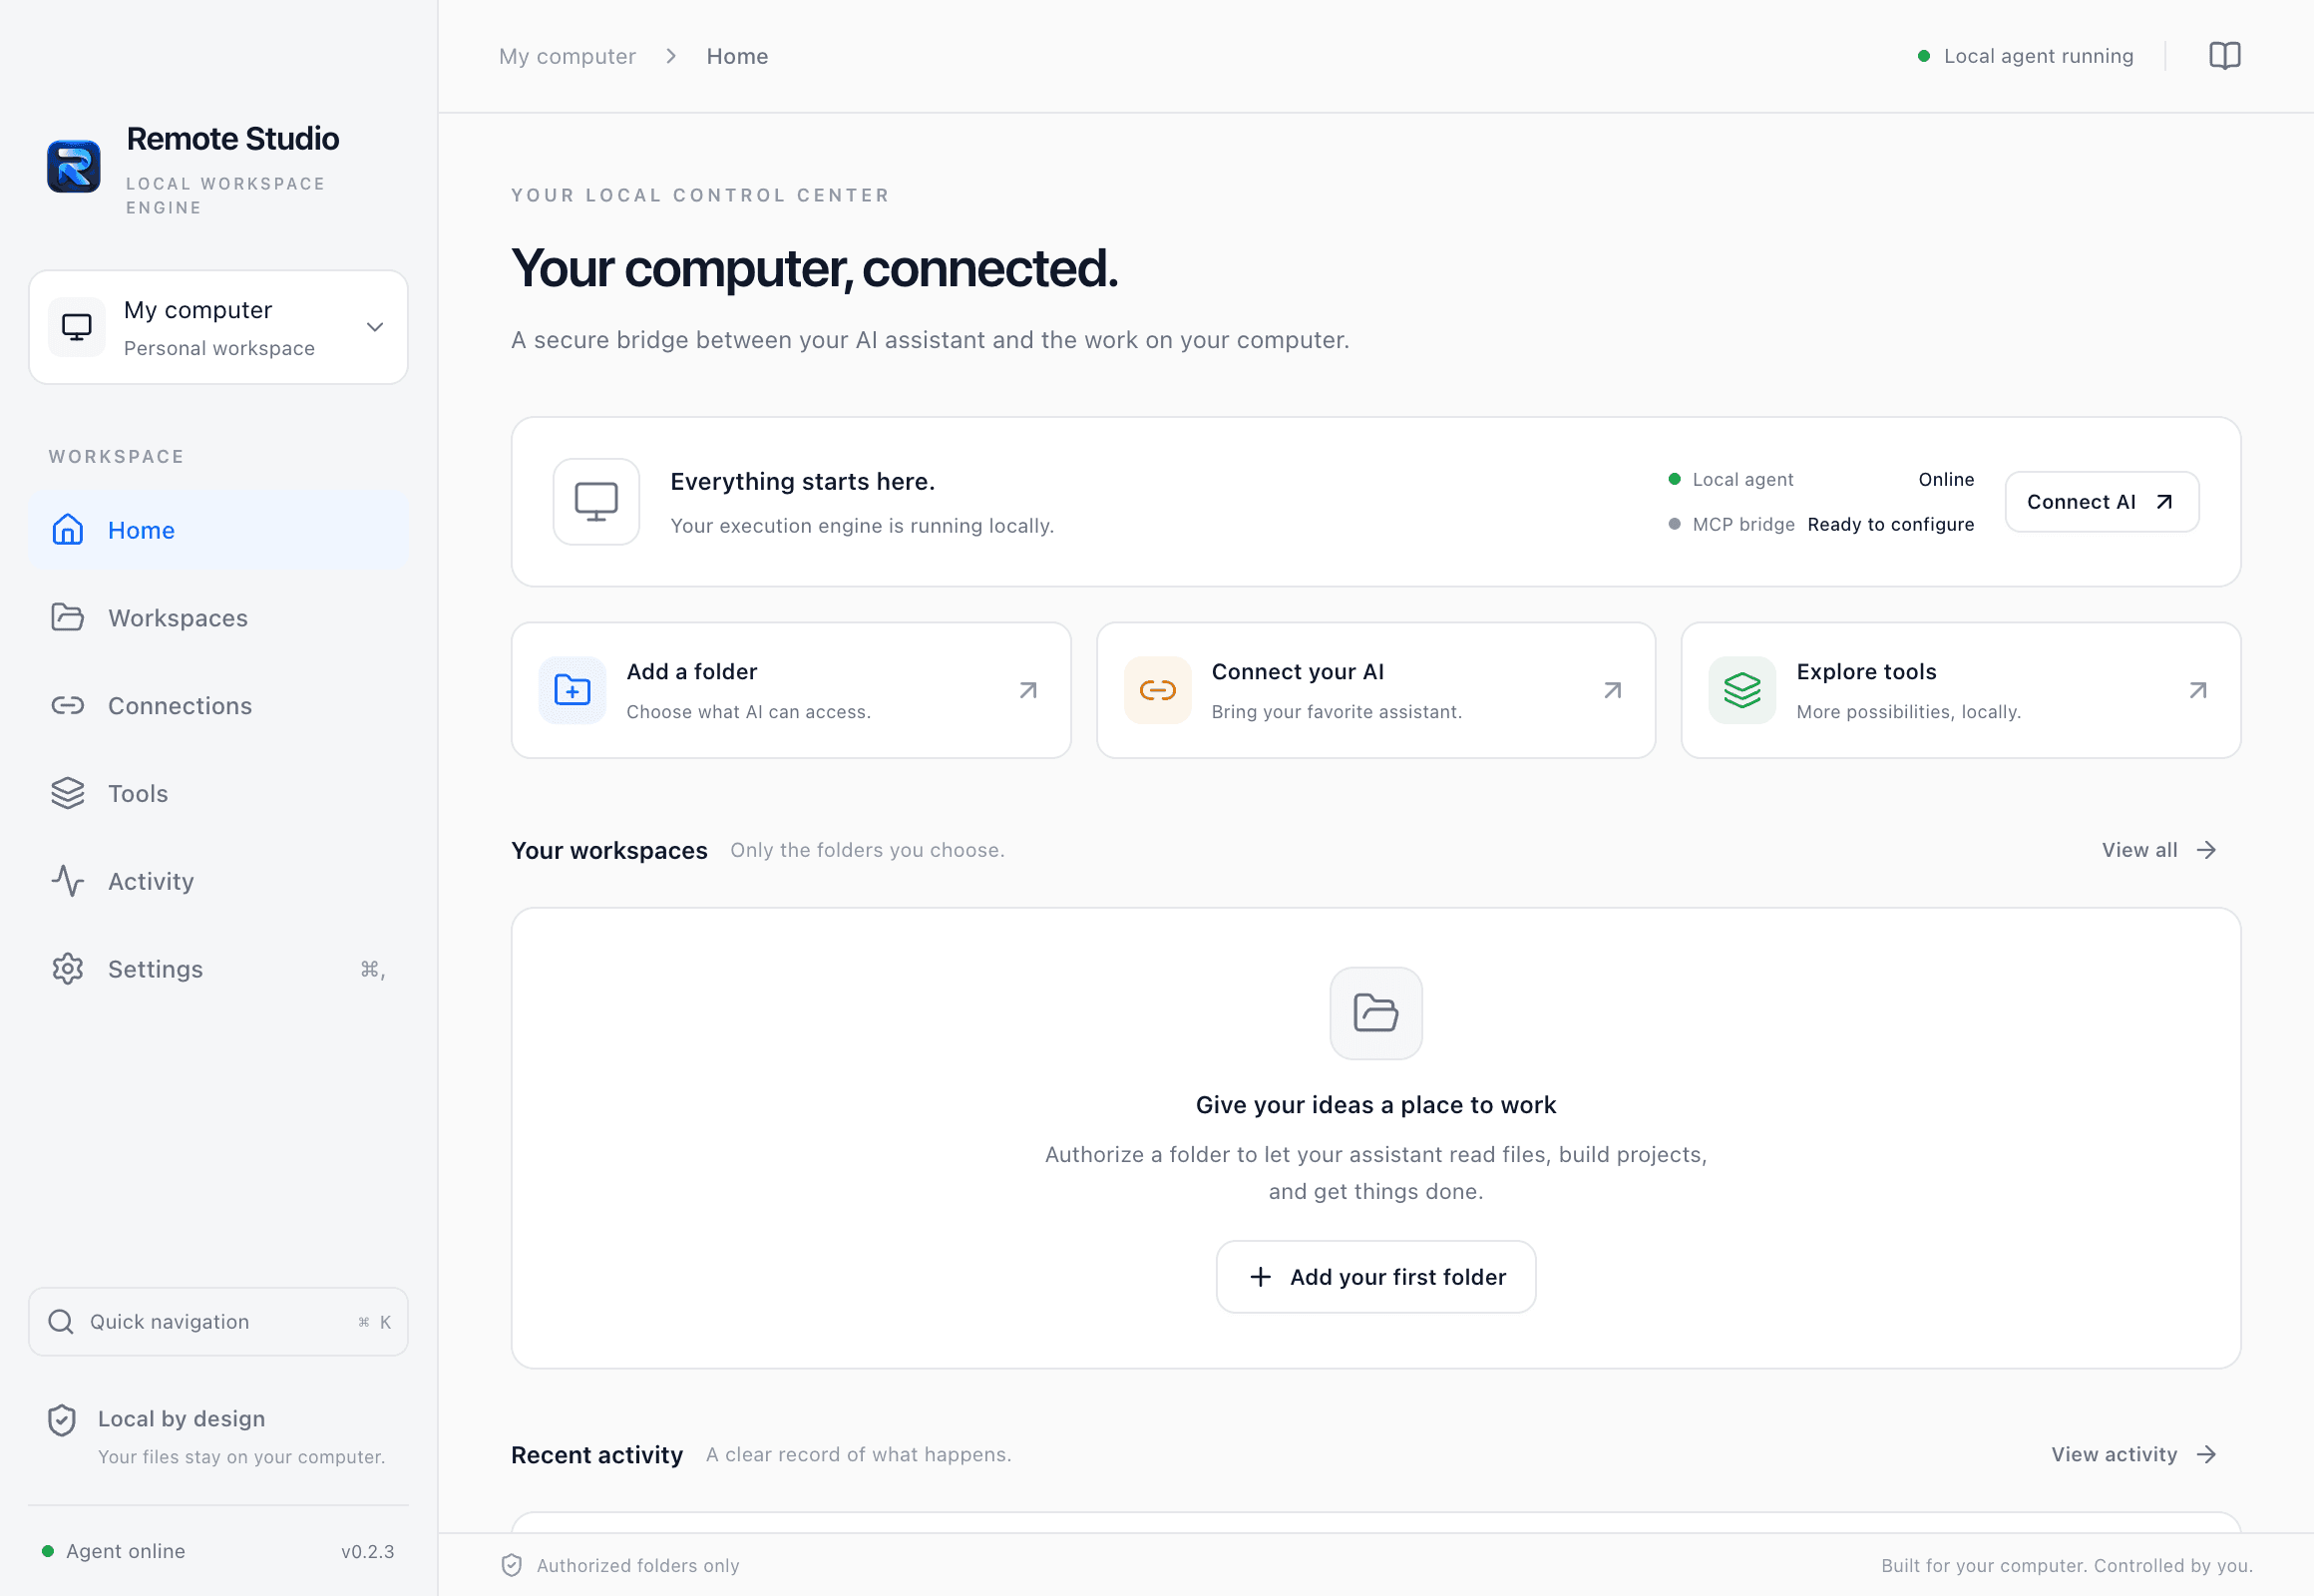The height and width of the screenshot is (1596, 2314).
Task: Click the Recent activity heading
Action: tap(597, 1454)
